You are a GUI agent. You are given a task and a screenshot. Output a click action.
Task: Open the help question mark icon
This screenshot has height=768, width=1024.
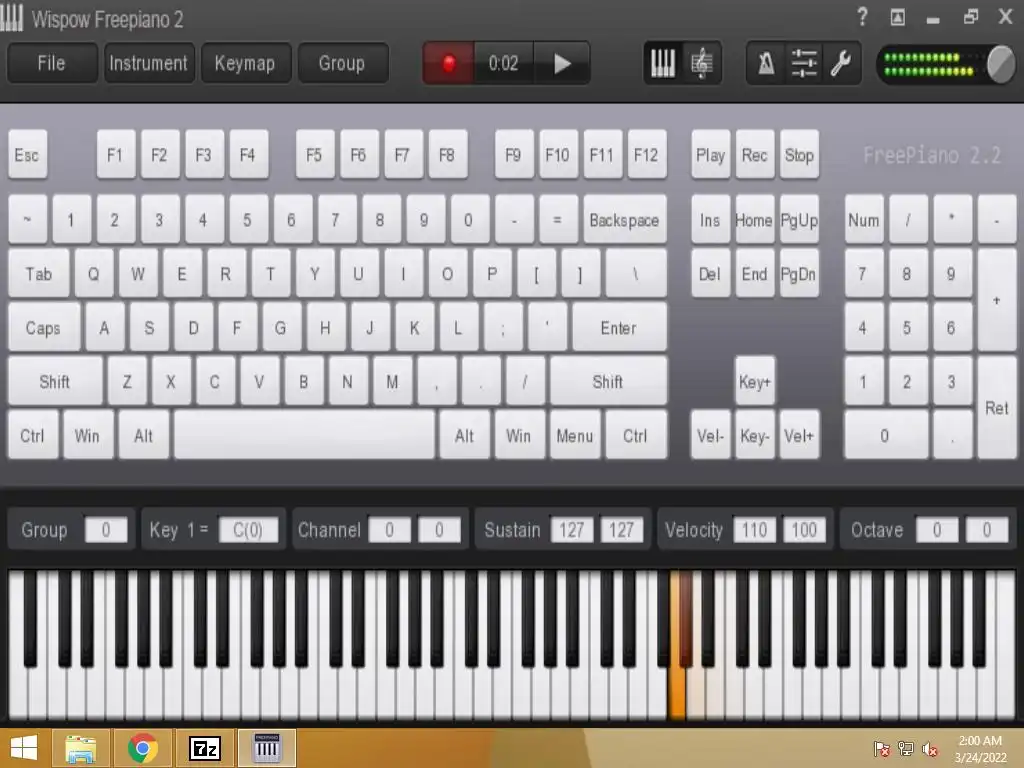pyautogui.click(x=862, y=16)
